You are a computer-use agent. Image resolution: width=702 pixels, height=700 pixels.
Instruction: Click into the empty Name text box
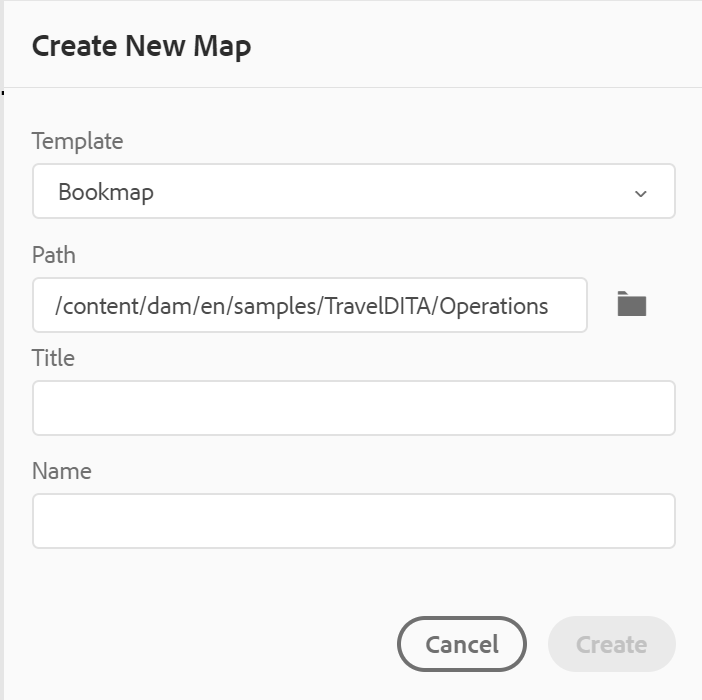point(354,521)
